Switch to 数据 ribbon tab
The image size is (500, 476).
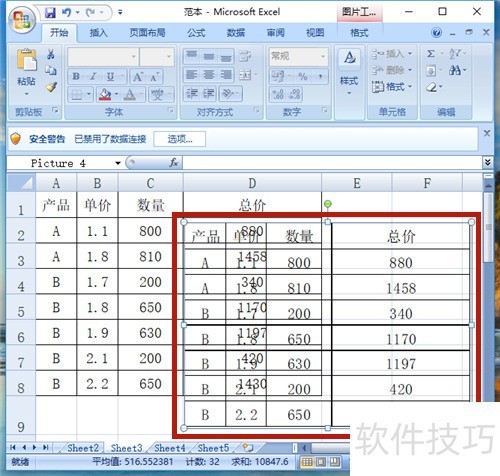point(236,33)
